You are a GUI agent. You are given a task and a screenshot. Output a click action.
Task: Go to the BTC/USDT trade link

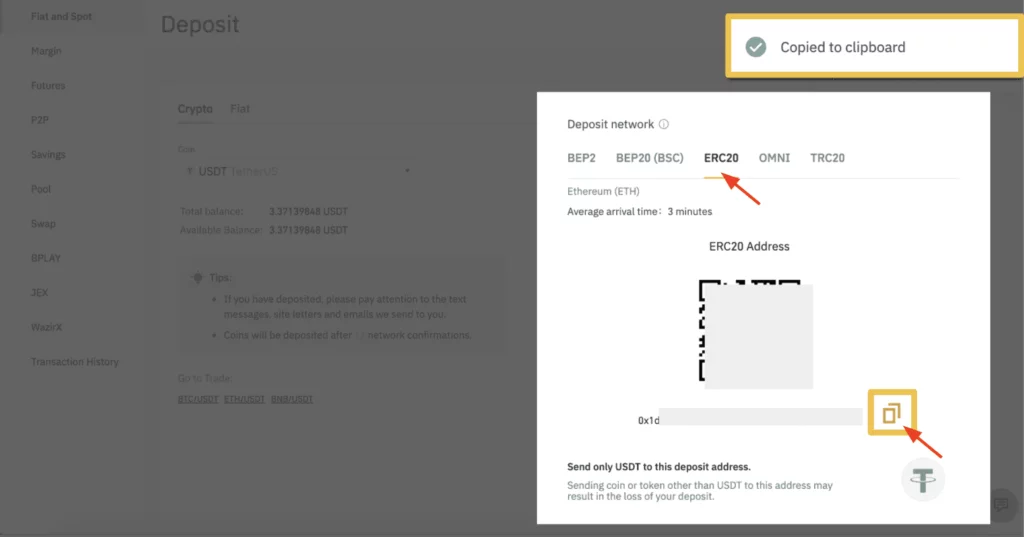[x=198, y=399]
